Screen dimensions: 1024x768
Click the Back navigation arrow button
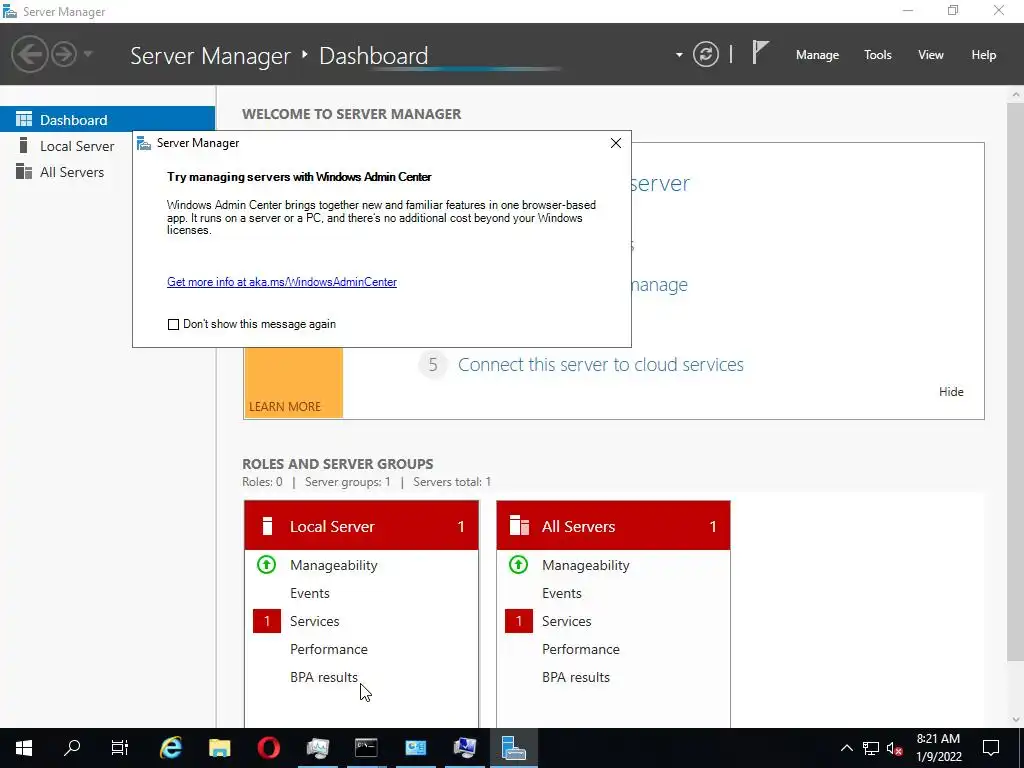[x=29, y=54]
